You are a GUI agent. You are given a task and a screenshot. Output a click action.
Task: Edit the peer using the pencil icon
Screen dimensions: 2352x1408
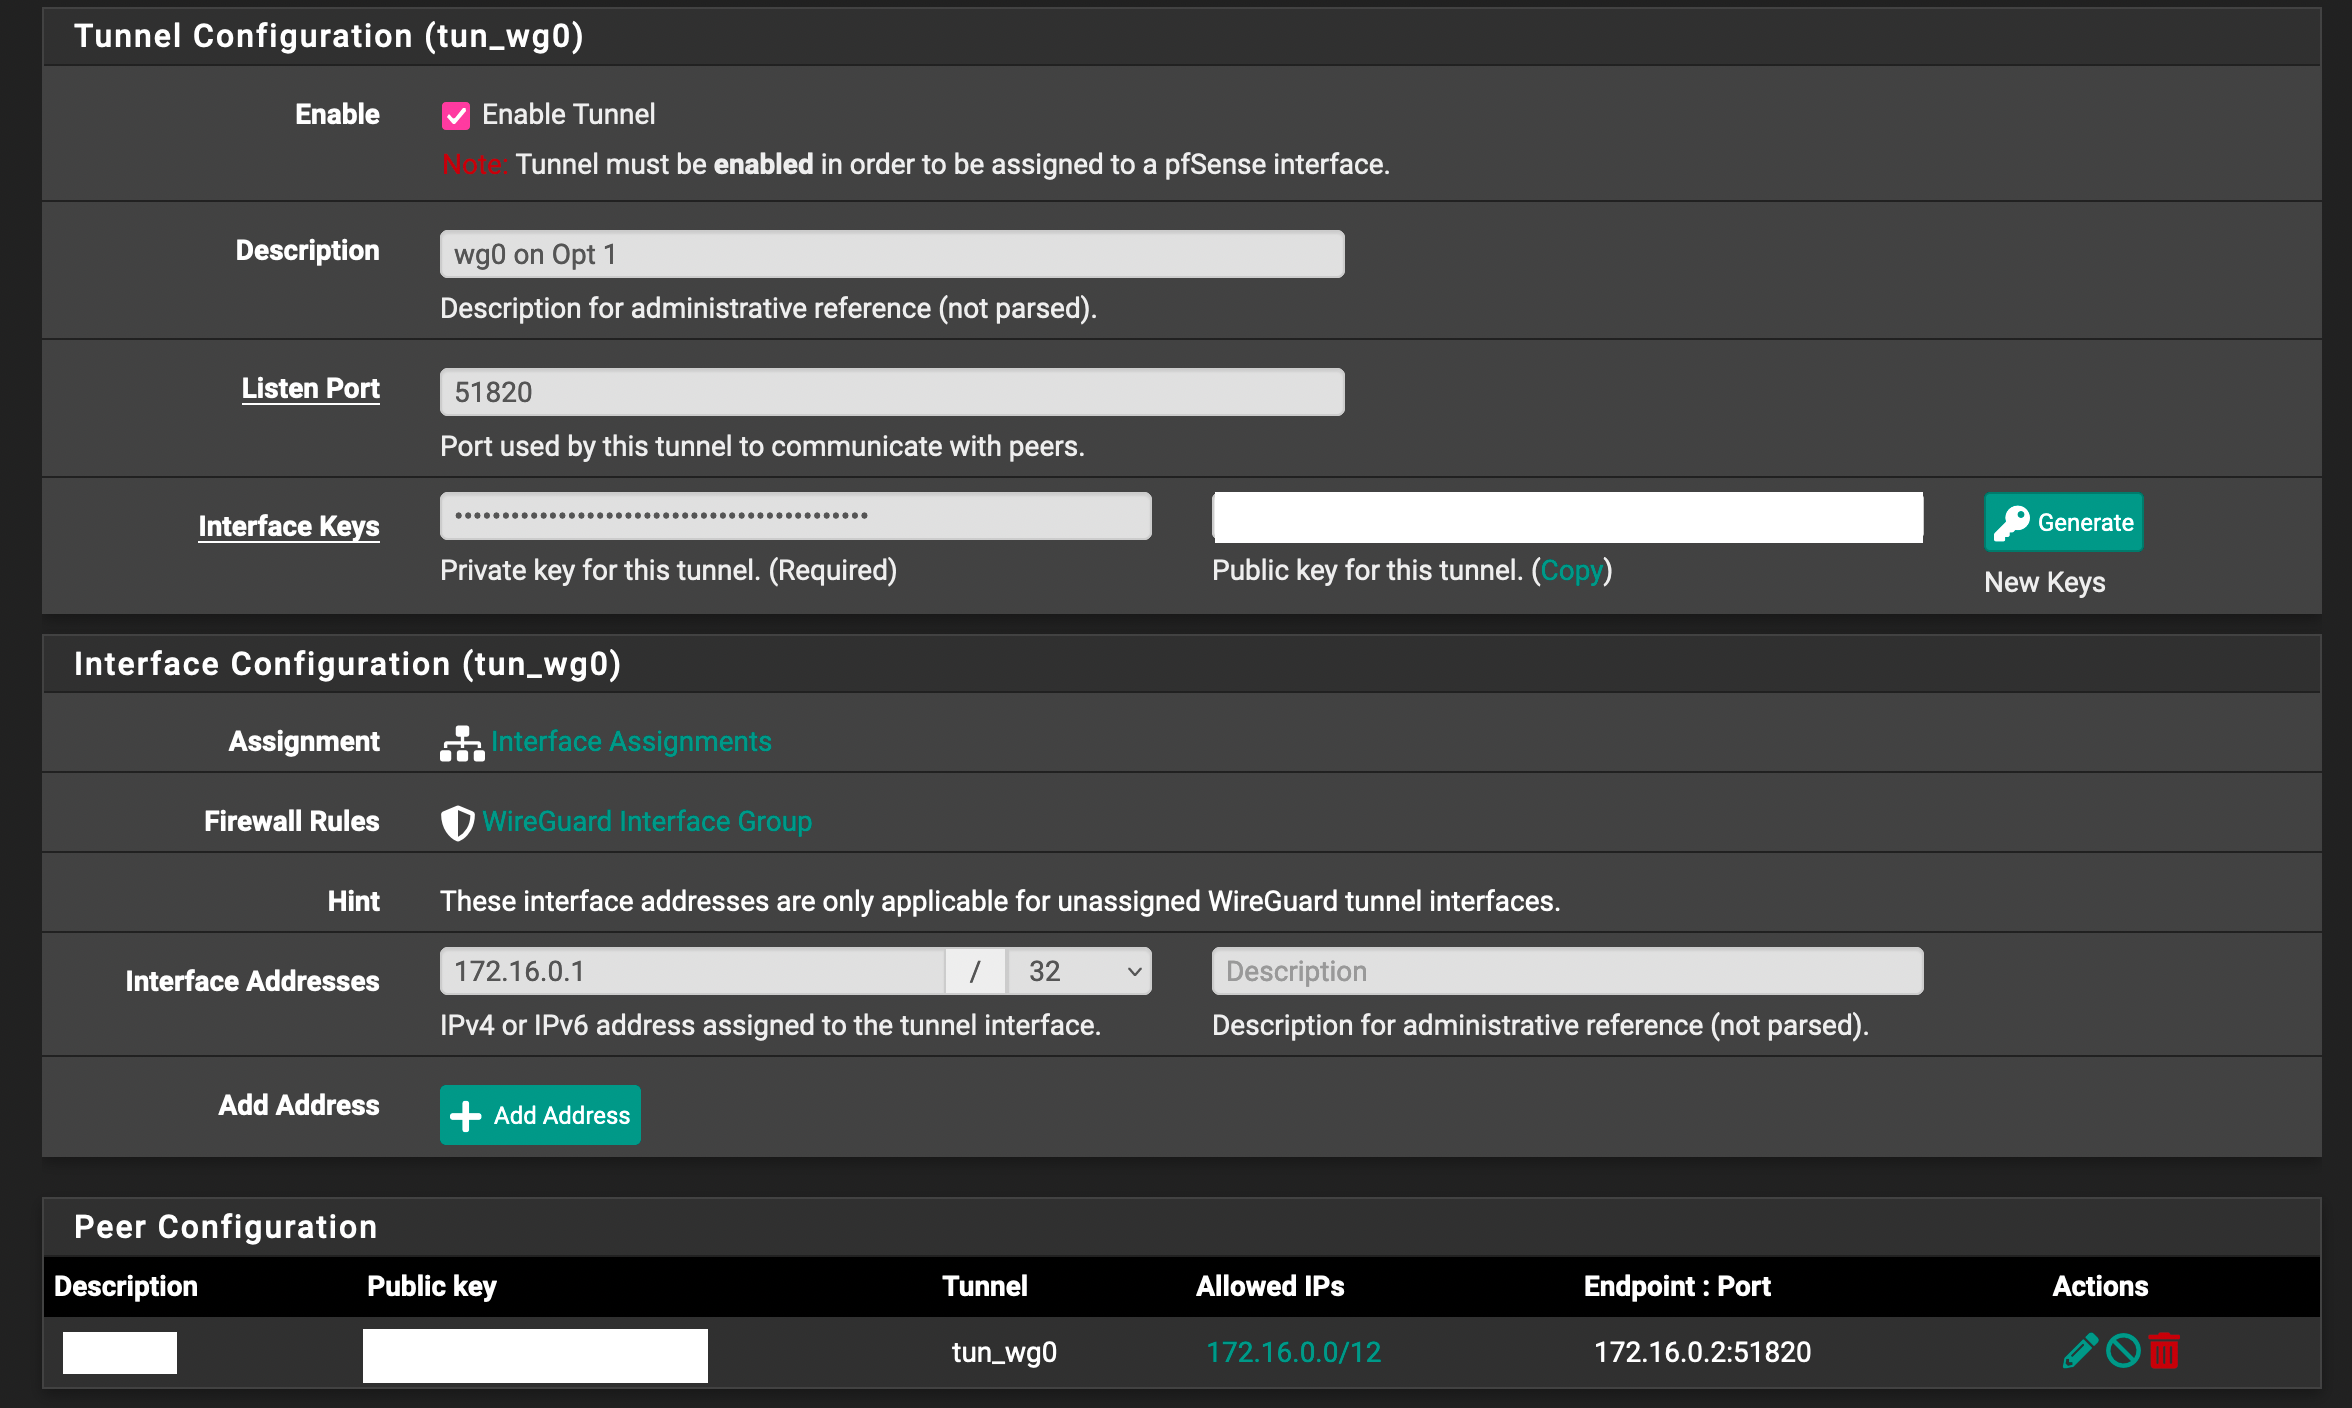tap(2080, 1351)
